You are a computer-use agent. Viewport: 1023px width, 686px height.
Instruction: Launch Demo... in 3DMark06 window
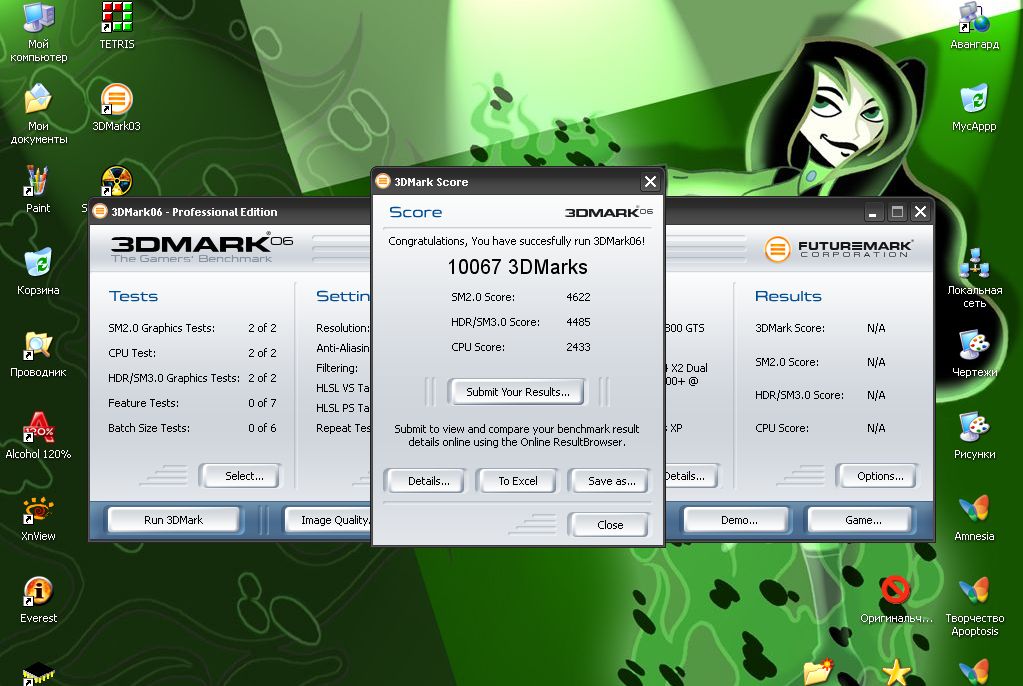[x=739, y=520]
